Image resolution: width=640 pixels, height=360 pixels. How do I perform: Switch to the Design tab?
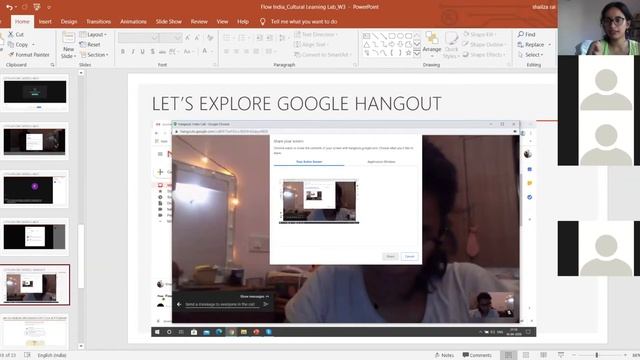(x=69, y=22)
